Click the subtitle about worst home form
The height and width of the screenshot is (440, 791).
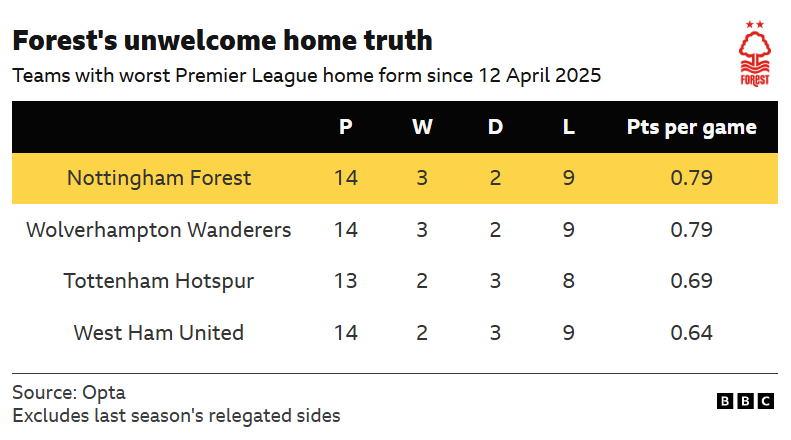coord(306,75)
